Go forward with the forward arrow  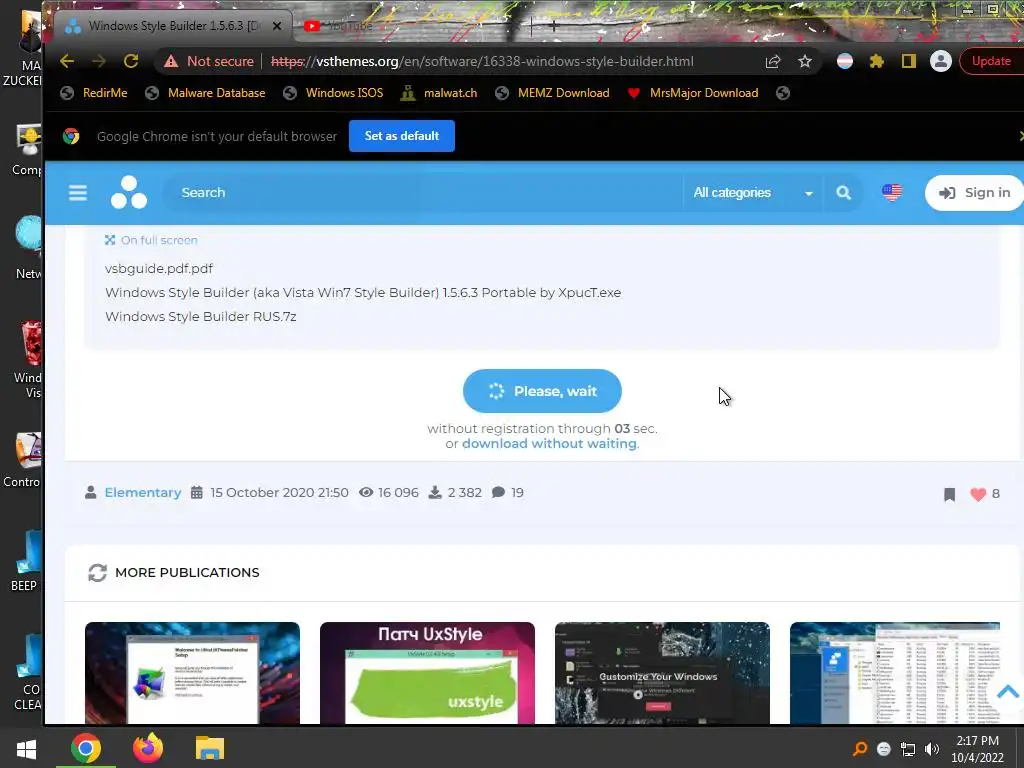pyautogui.click(x=99, y=61)
